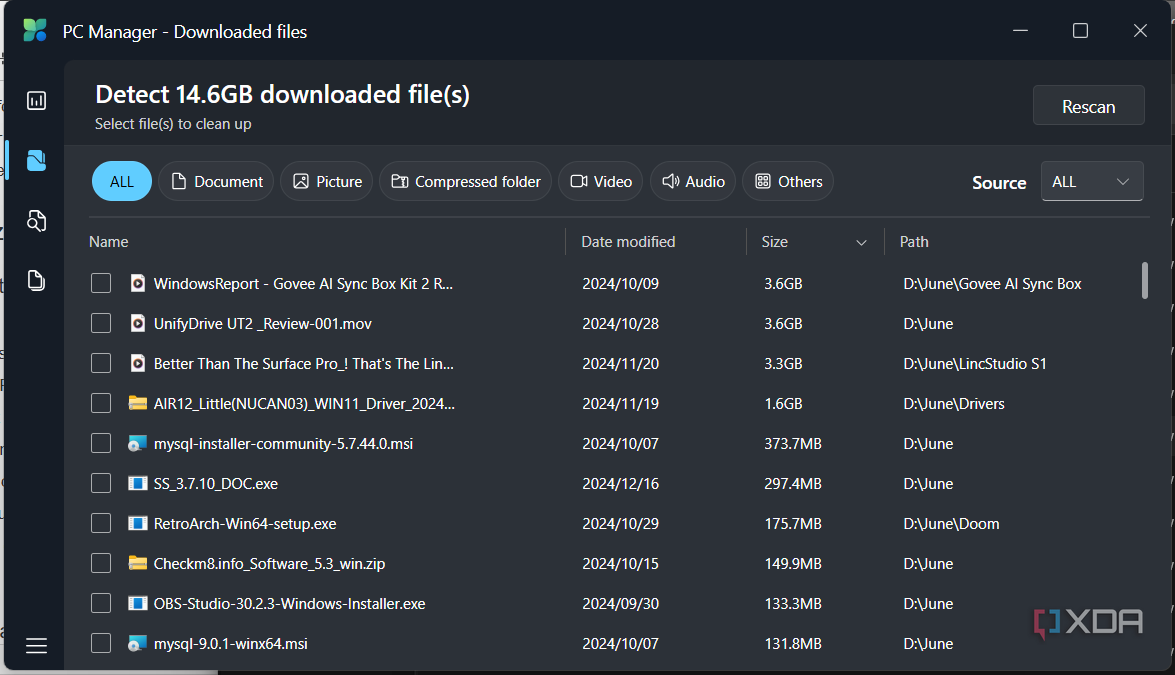Filter by Video type
The image size is (1175, 675).
point(600,181)
